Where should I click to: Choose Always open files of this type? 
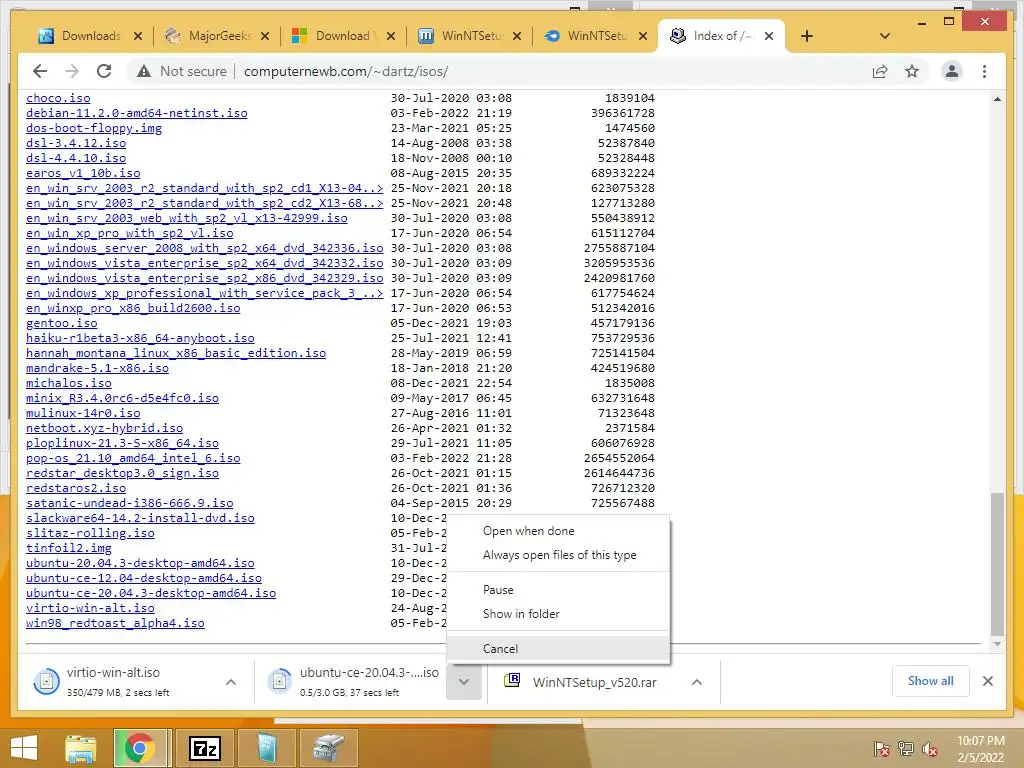559,555
